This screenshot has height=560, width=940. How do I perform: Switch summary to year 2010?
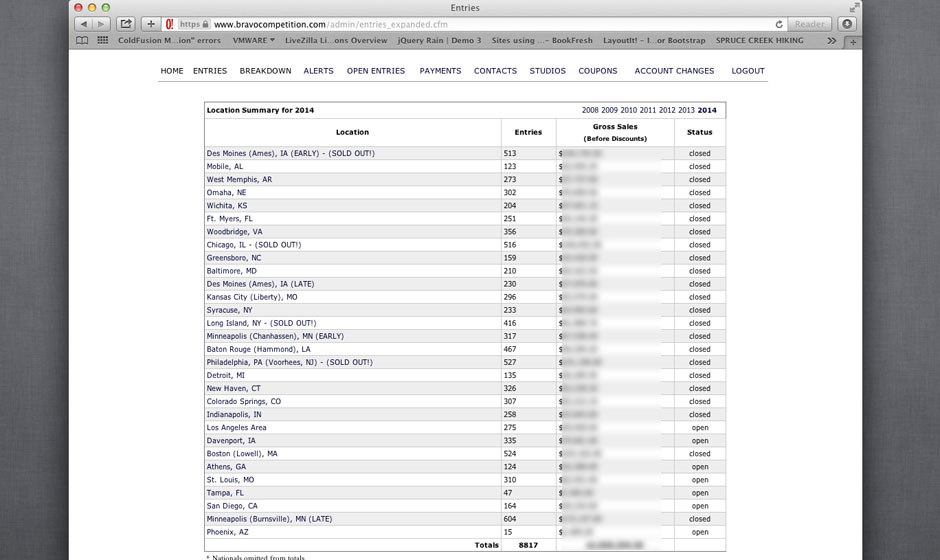tap(628, 110)
